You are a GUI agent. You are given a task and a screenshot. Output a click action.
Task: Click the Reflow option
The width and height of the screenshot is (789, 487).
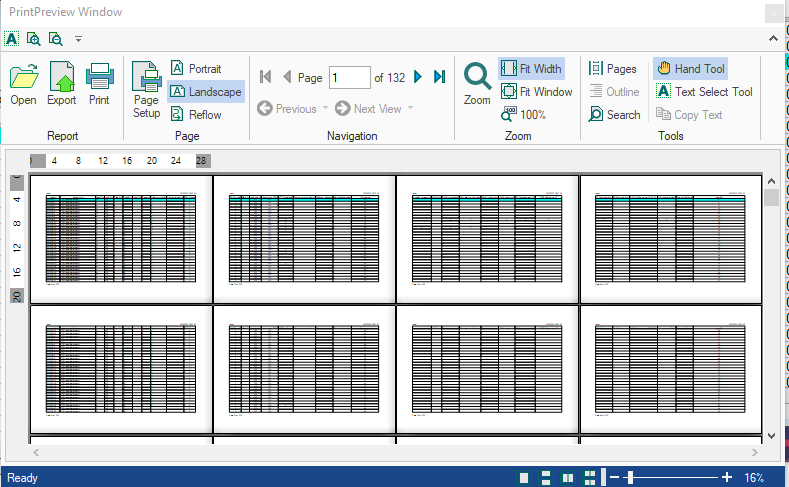[x=196, y=115]
